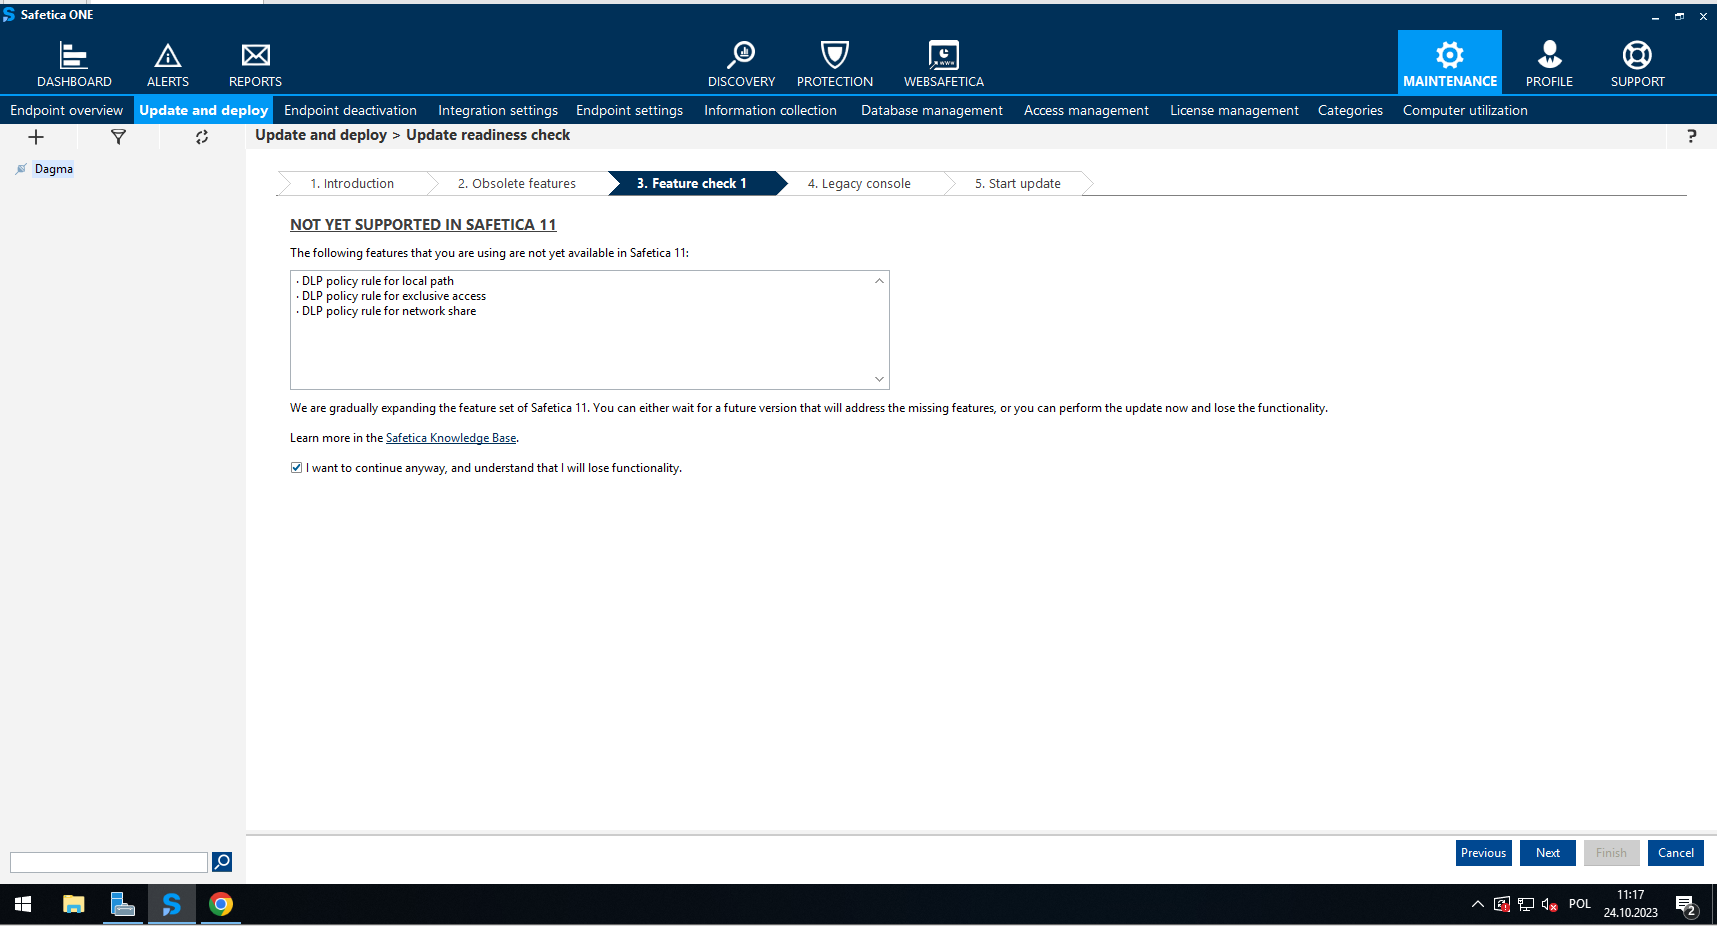
Task: Click the sidebar search input field
Action: click(108, 862)
